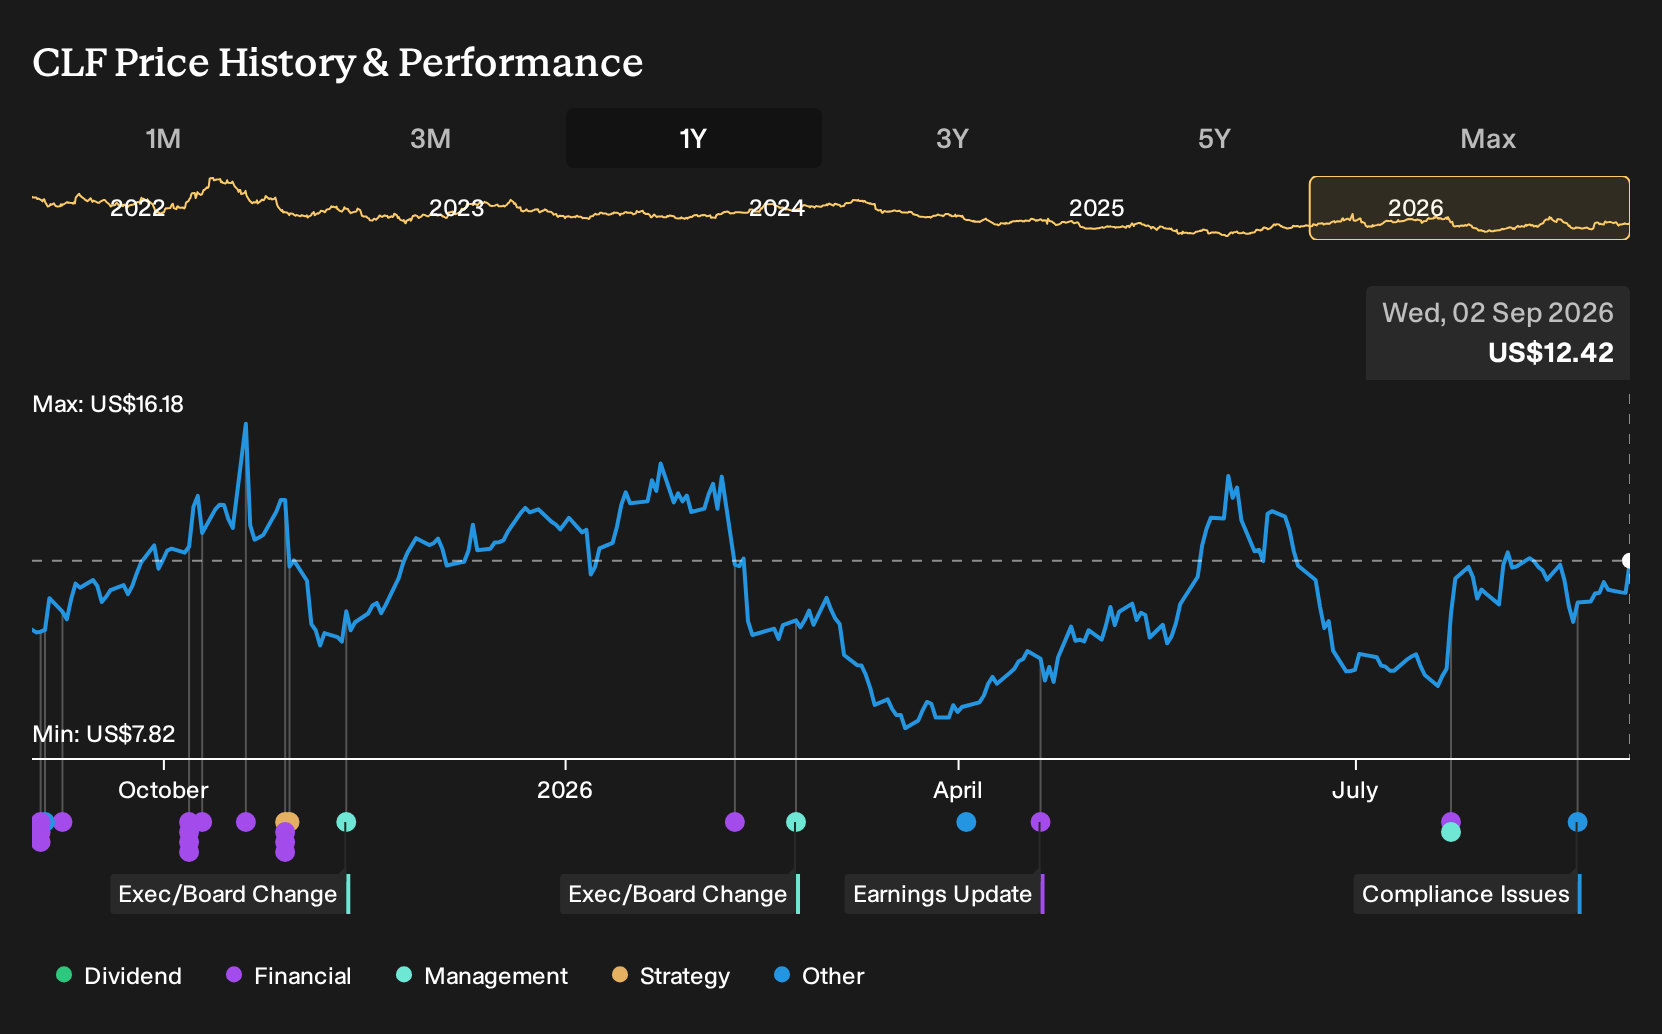Click the purple Financial marker after July
Screen dimensions: 1662x1034
tap(1451, 820)
